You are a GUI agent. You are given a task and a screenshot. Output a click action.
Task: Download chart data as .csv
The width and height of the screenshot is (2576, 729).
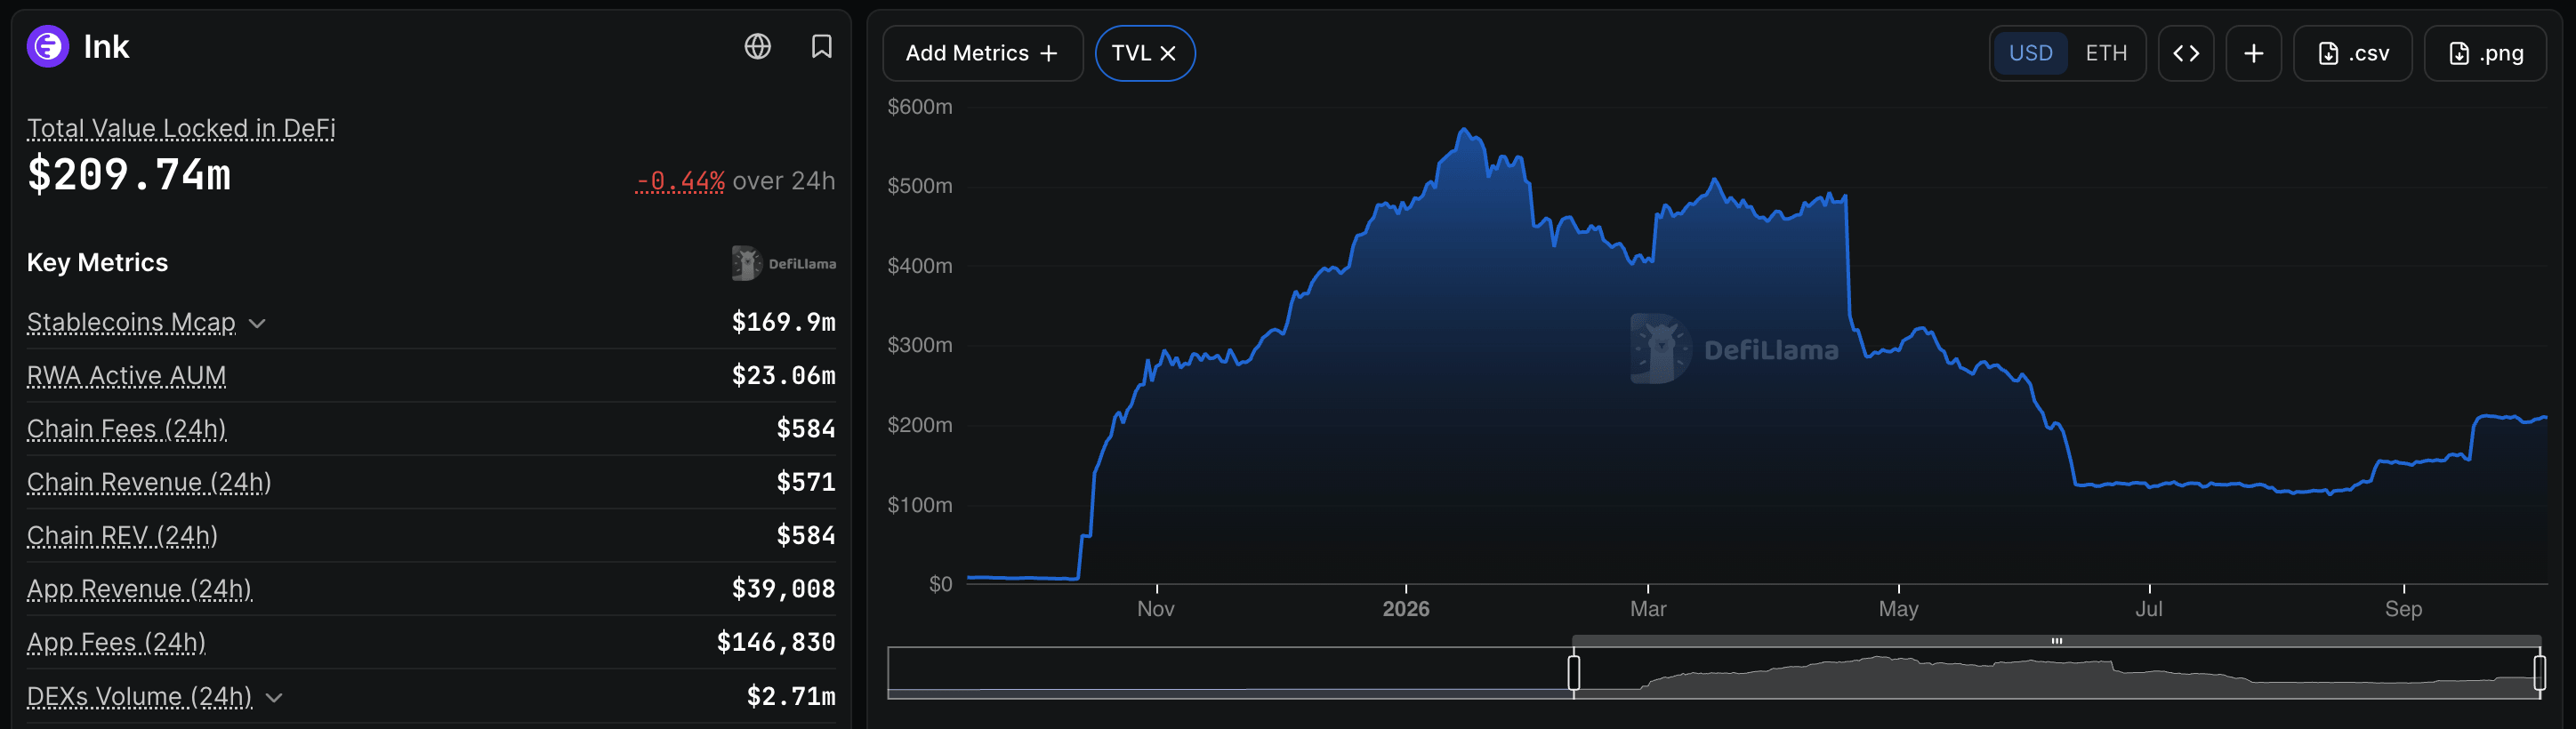pos(2352,53)
